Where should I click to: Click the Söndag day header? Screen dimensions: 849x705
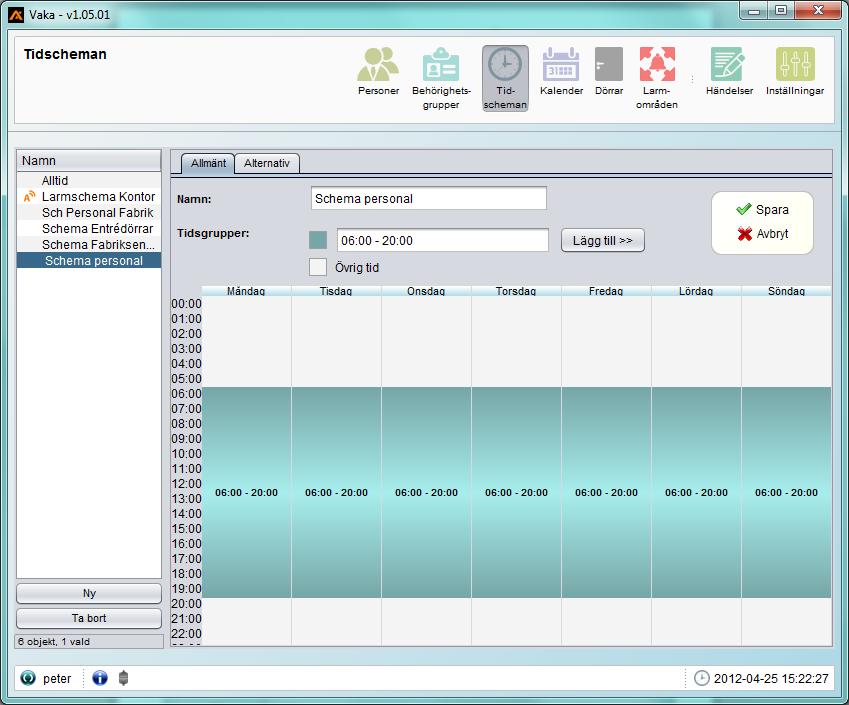pyautogui.click(x=786, y=291)
